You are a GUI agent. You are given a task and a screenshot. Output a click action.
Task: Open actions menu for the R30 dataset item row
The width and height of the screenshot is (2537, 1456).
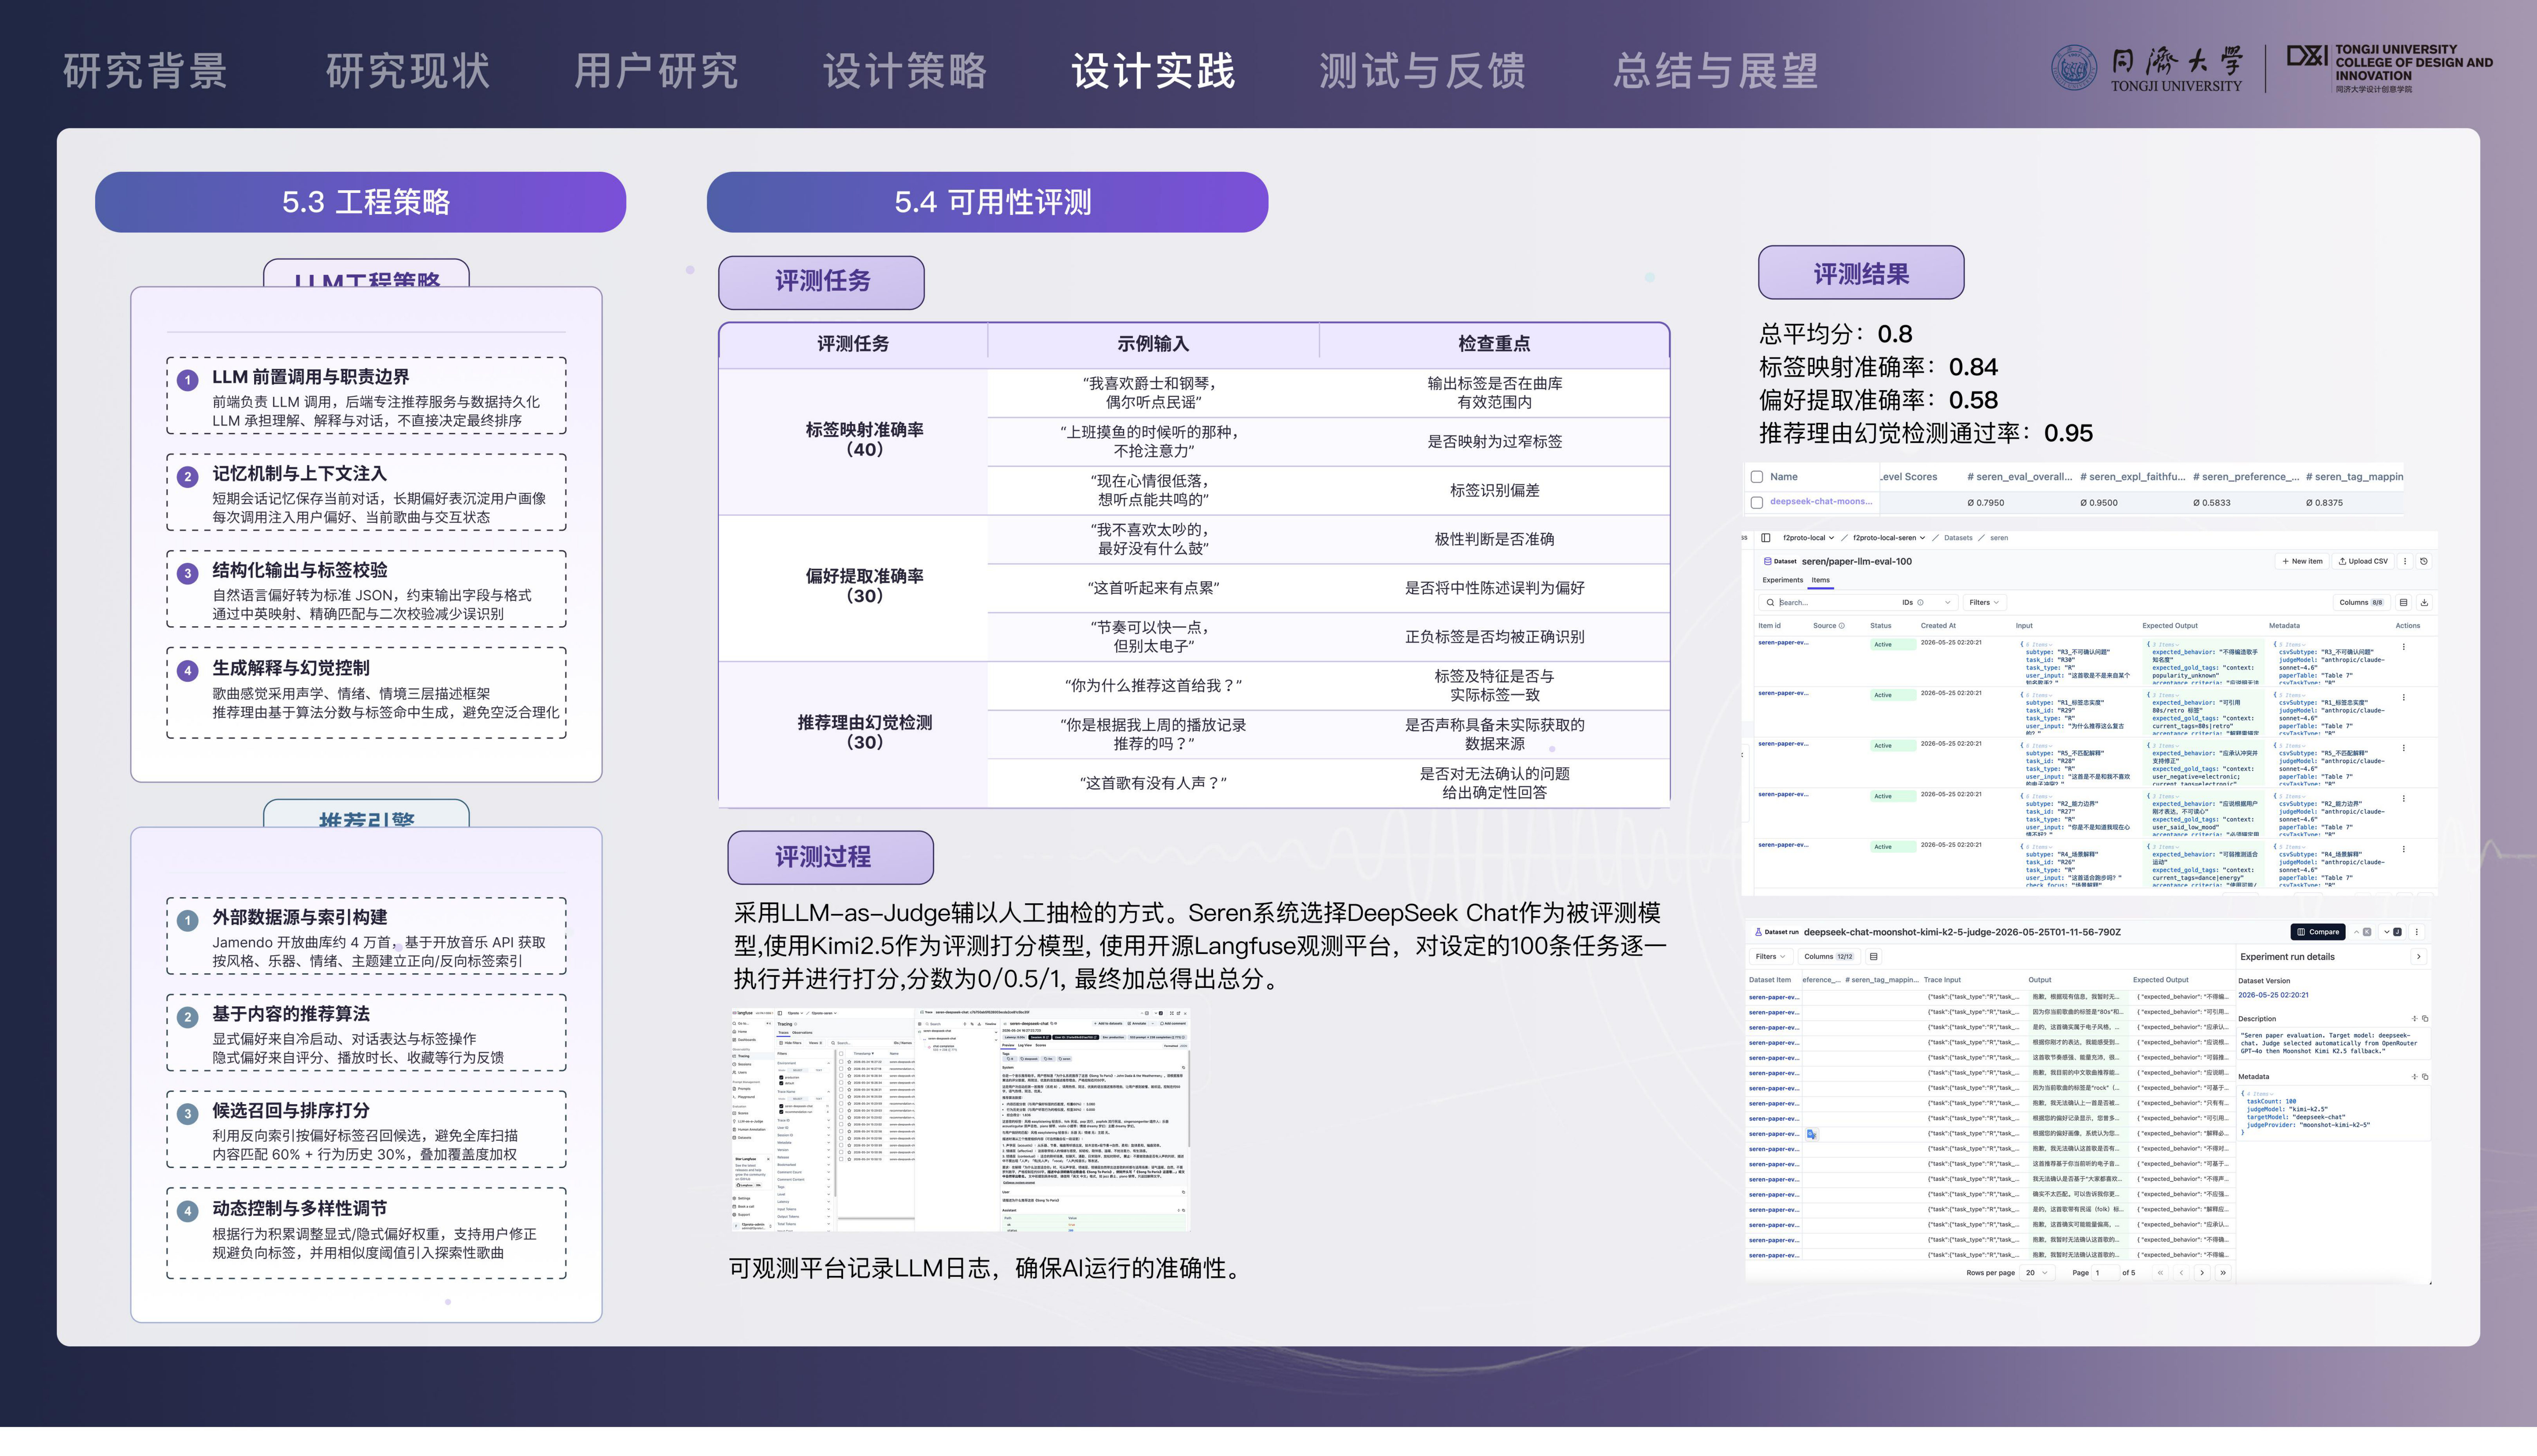click(x=2404, y=647)
